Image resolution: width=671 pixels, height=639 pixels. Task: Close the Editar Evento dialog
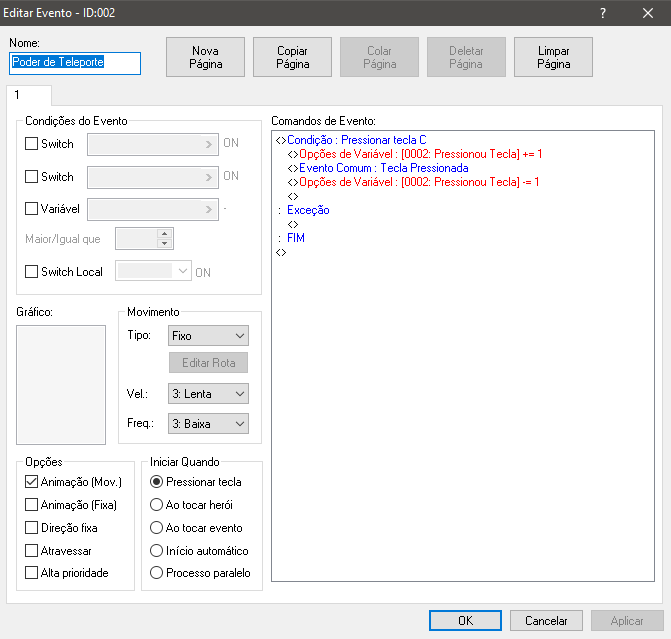tap(647, 13)
